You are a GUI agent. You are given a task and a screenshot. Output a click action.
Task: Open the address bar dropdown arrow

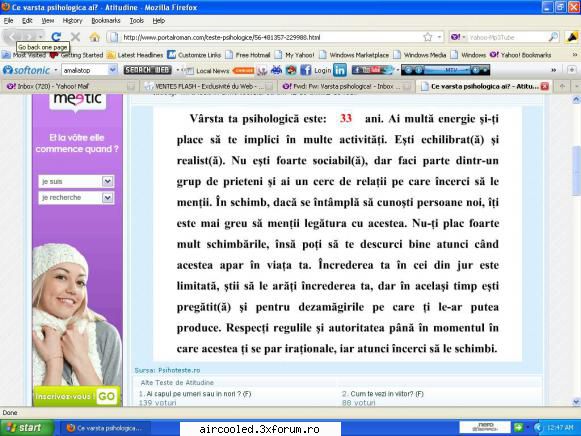pos(439,37)
